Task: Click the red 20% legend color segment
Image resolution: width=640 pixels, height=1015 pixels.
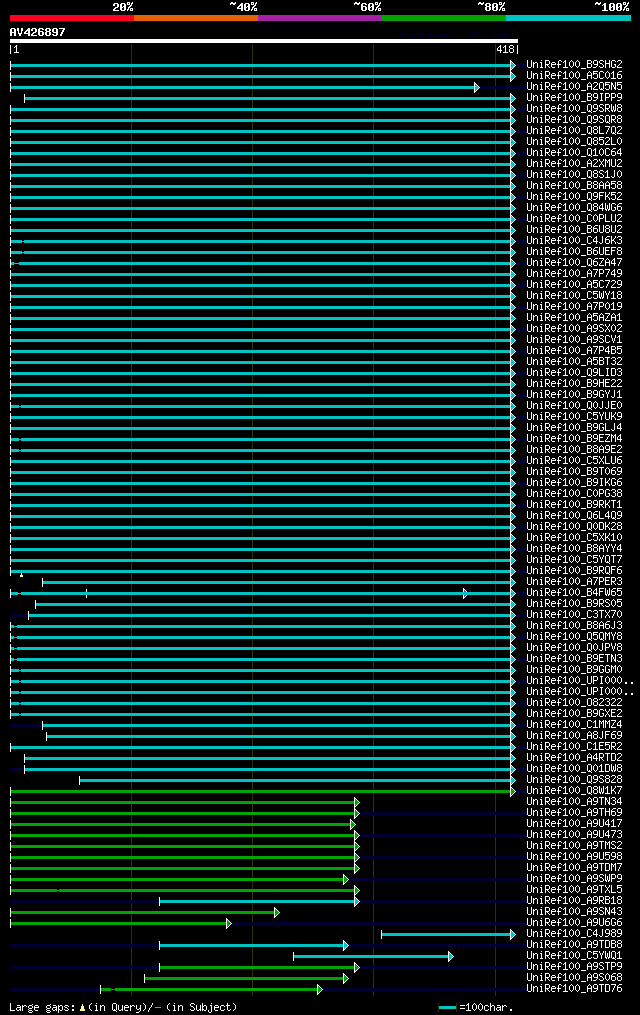Action: click(72, 18)
